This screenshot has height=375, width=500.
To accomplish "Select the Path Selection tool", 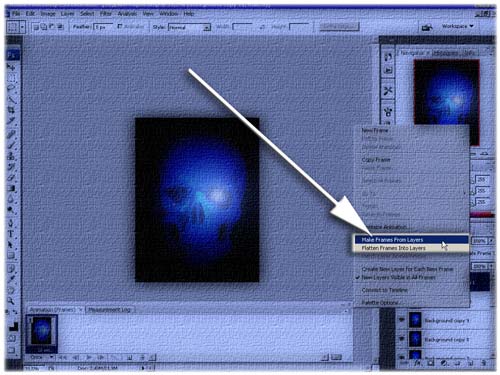I will [11, 245].
